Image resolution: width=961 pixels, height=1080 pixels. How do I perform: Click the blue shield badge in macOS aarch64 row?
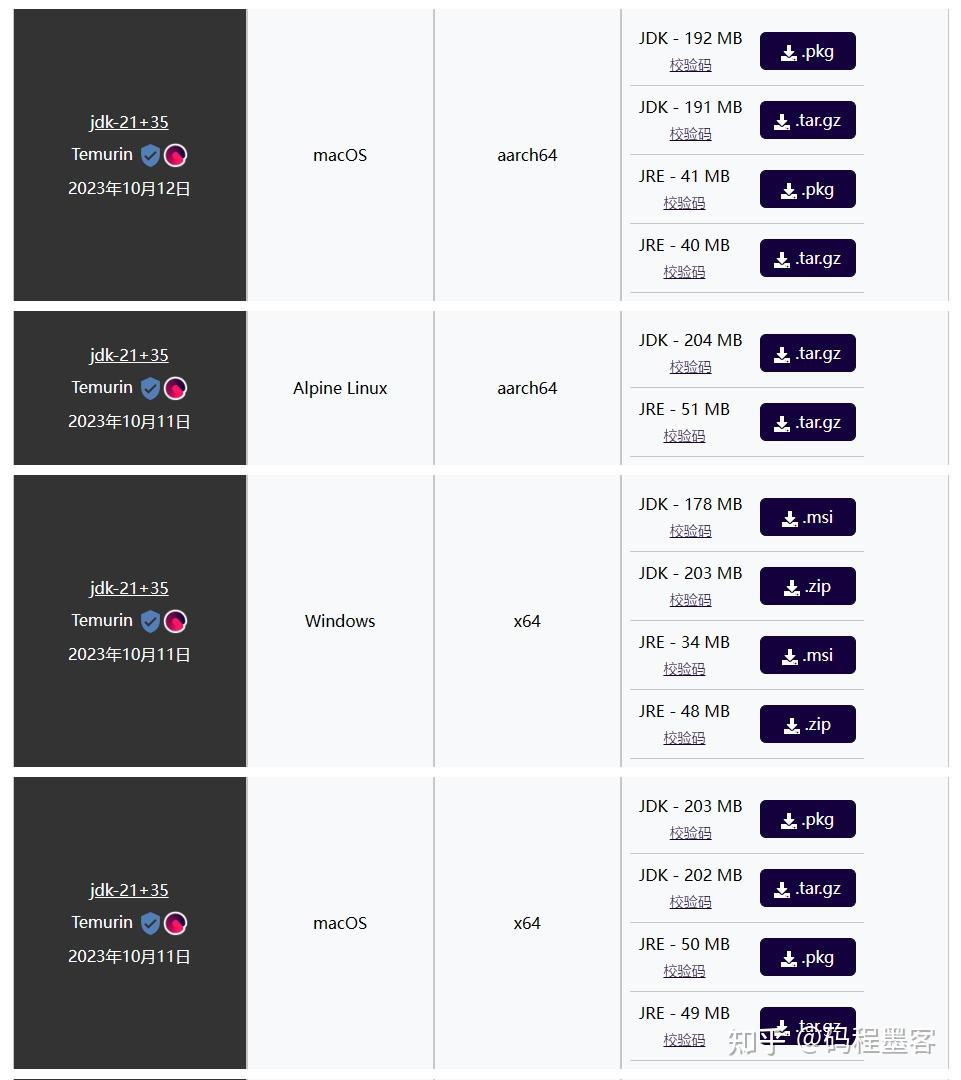(x=150, y=155)
